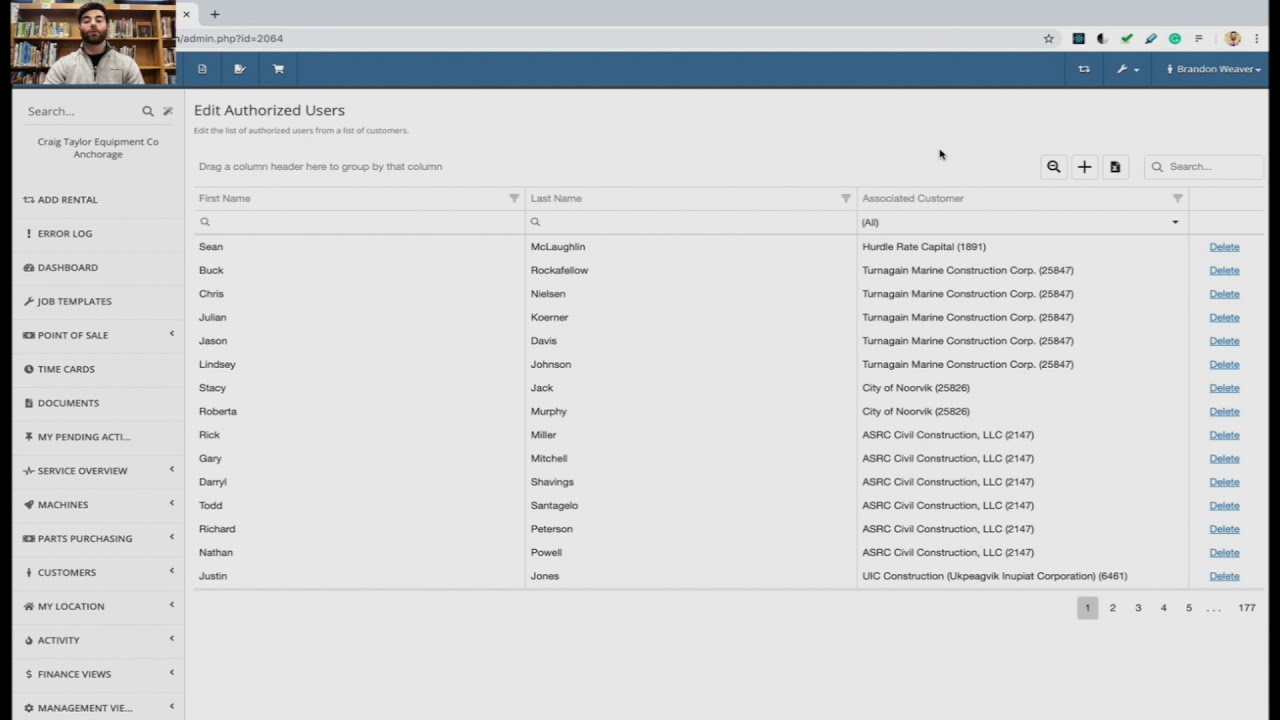1280x720 pixels.
Task: Open the (All) customer filter dropdown
Action: (x=1174, y=222)
